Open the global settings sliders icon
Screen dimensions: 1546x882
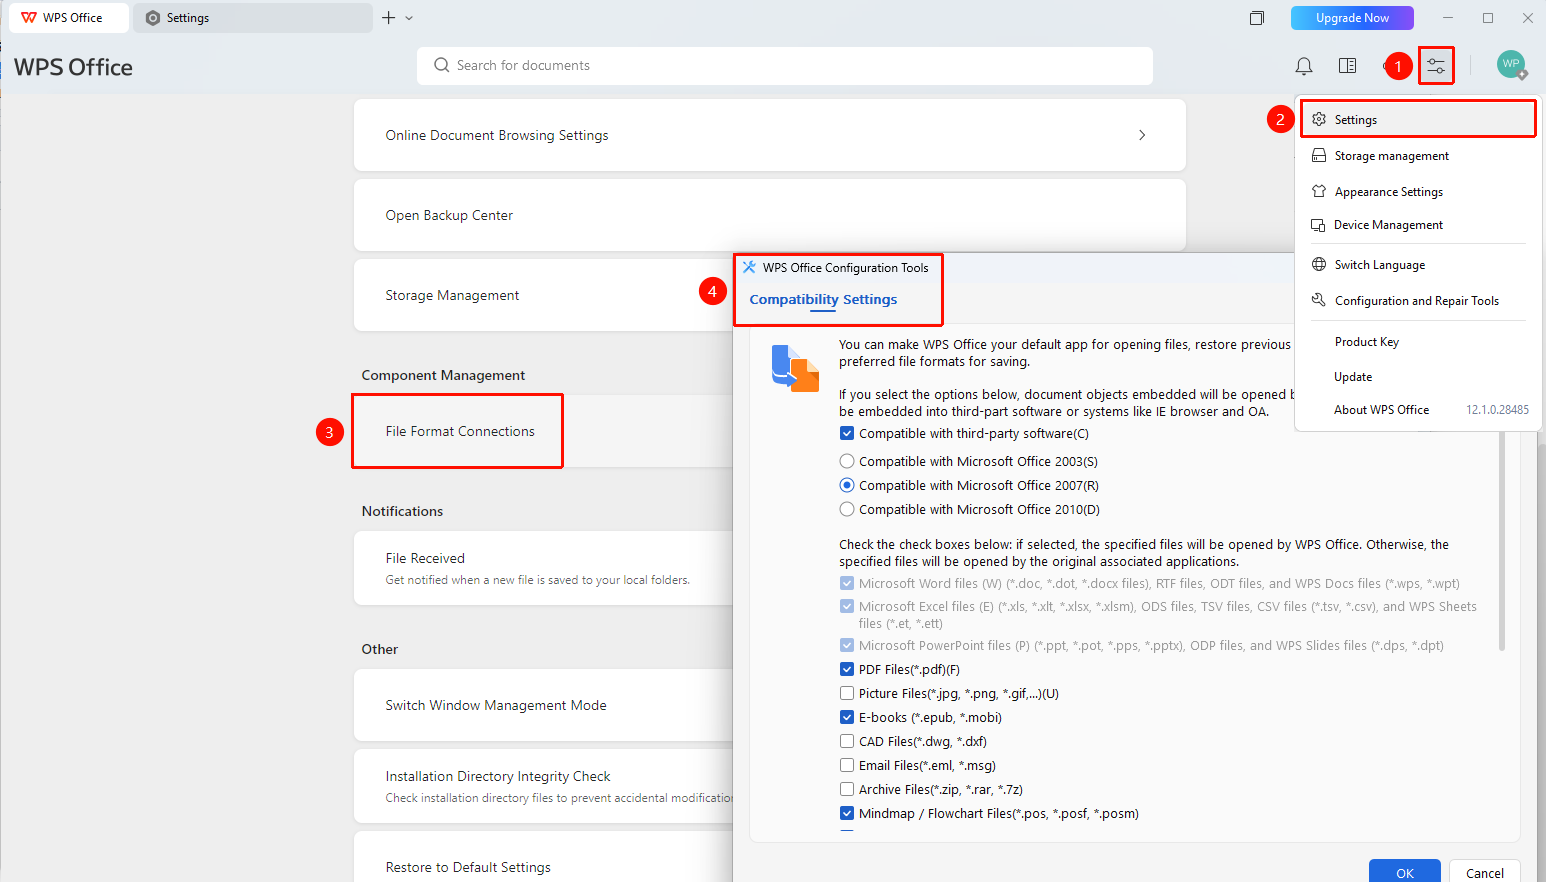pos(1436,66)
